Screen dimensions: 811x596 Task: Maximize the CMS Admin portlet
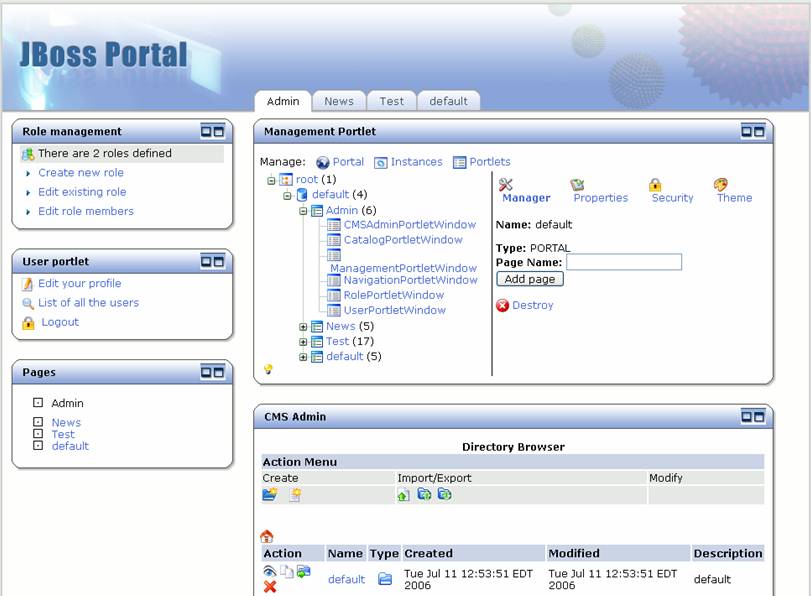pos(759,416)
